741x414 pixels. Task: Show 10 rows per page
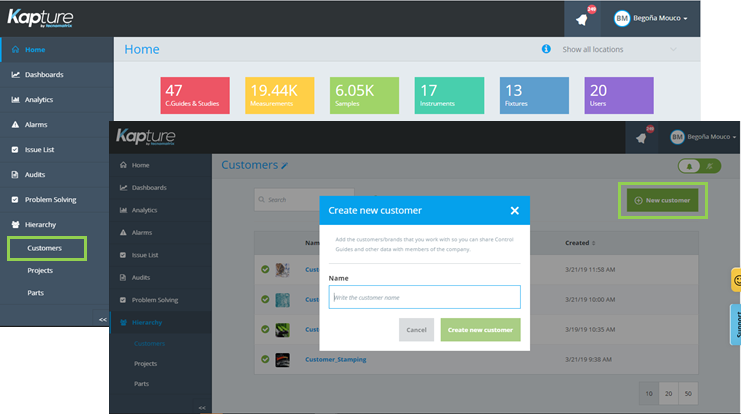pyautogui.click(x=649, y=394)
